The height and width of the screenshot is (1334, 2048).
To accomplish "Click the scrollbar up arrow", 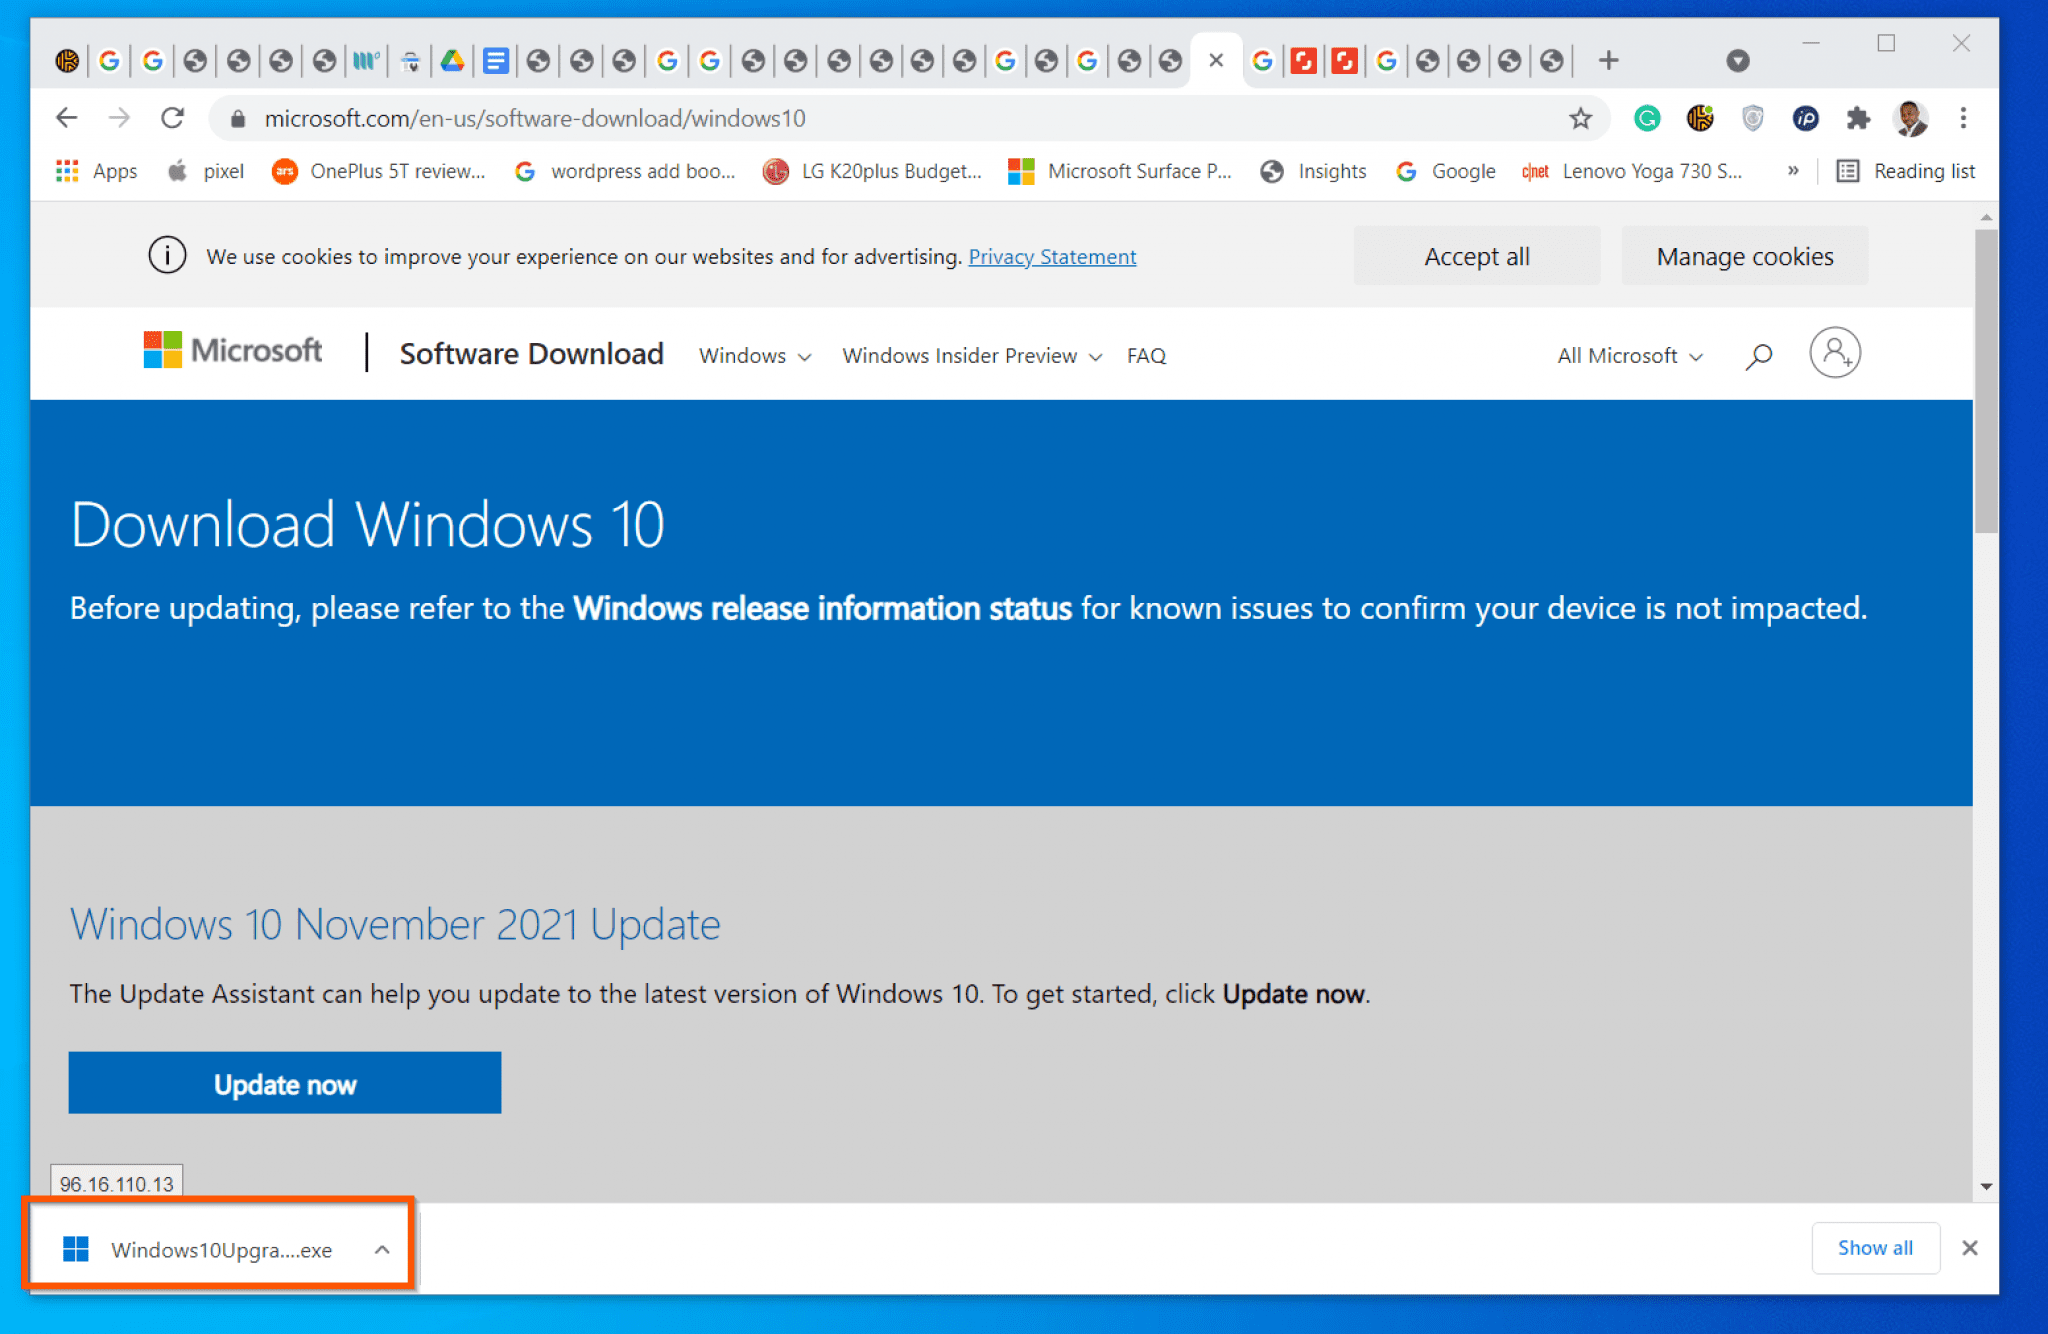I will pyautogui.click(x=1986, y=217).
